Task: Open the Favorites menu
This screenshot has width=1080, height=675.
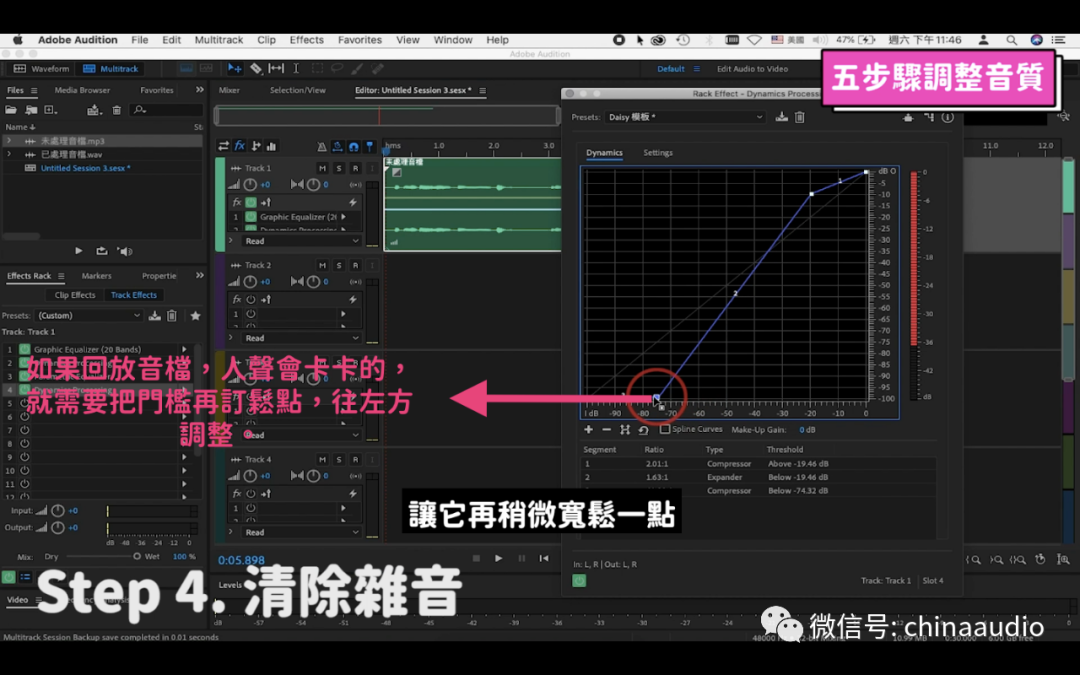Action: point(360,40)
